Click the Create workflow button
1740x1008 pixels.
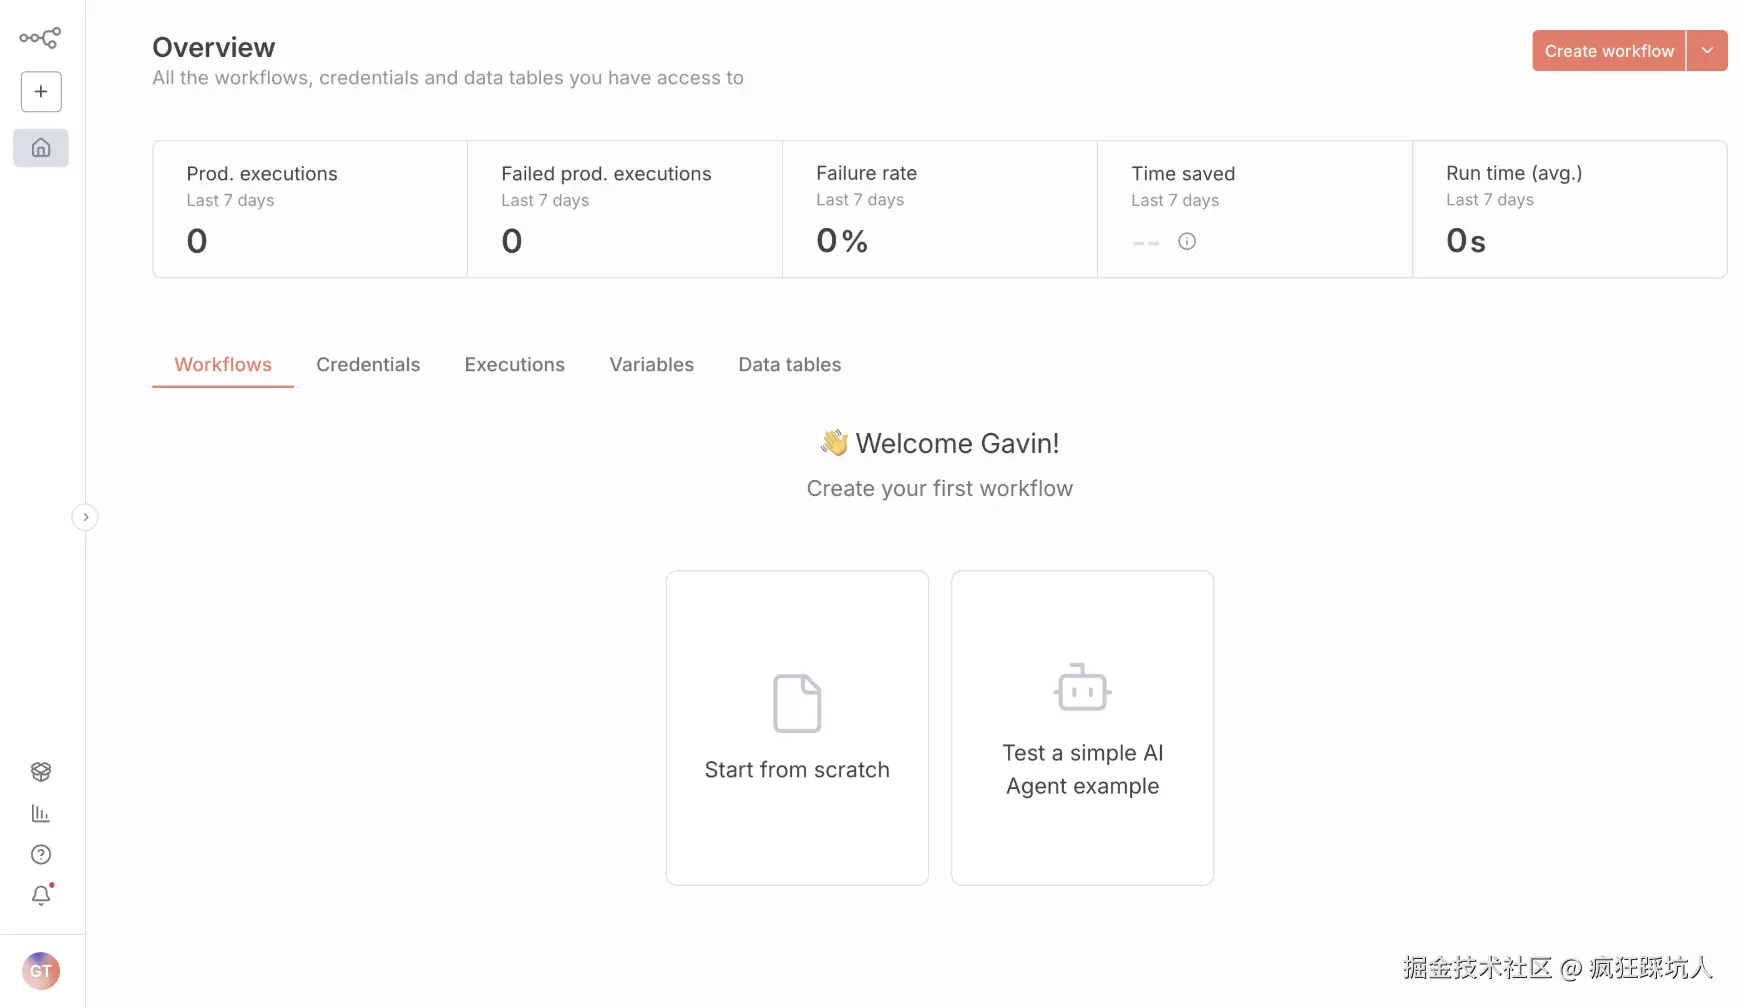point(1608,51)
